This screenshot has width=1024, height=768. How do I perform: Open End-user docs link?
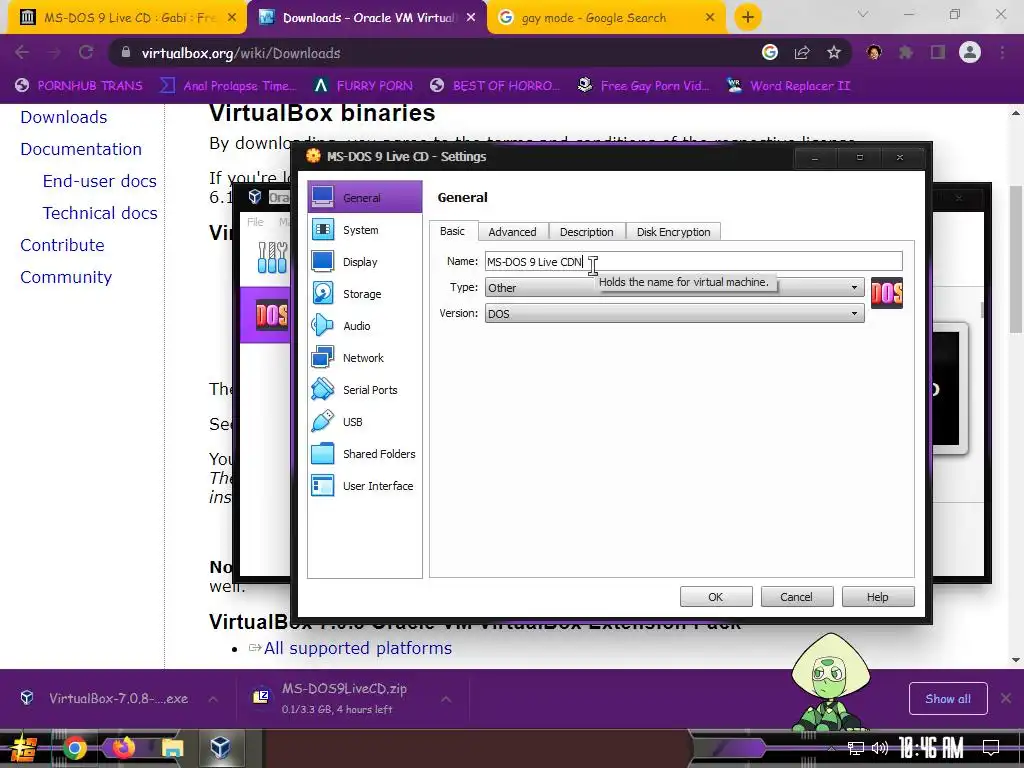99,181
